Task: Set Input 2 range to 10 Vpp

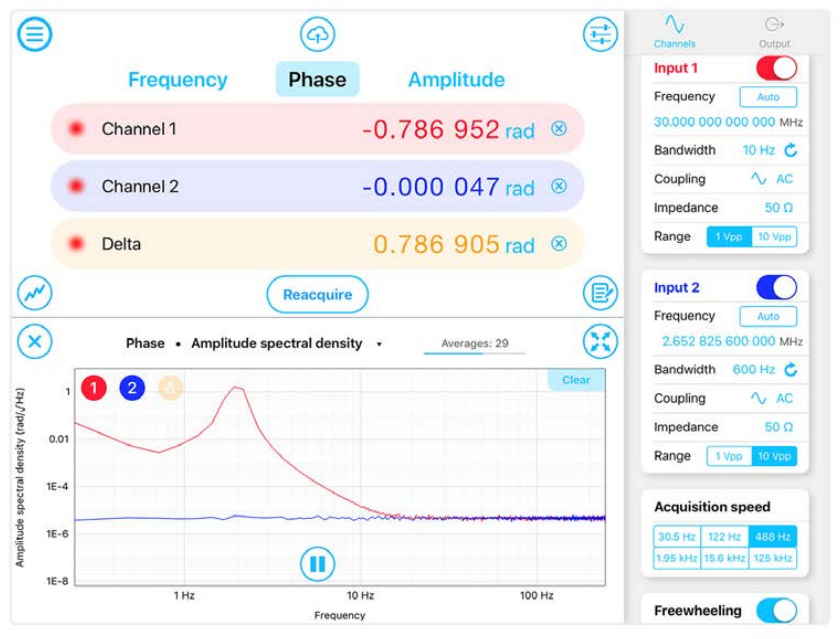Action: point(774,456)
